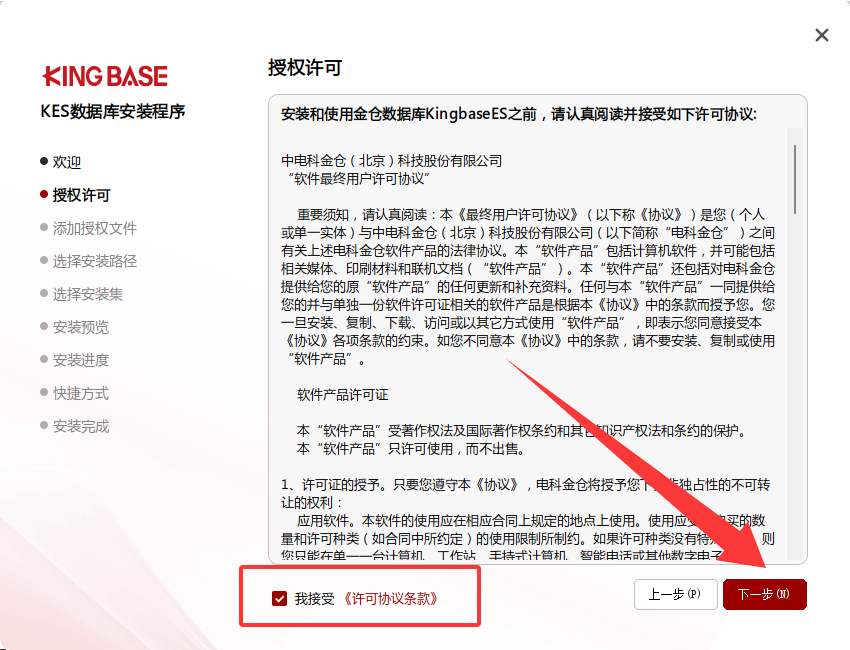Select the 添加授权文件 step
Viewport: 850px width, 650px height.
pos(88,228)
